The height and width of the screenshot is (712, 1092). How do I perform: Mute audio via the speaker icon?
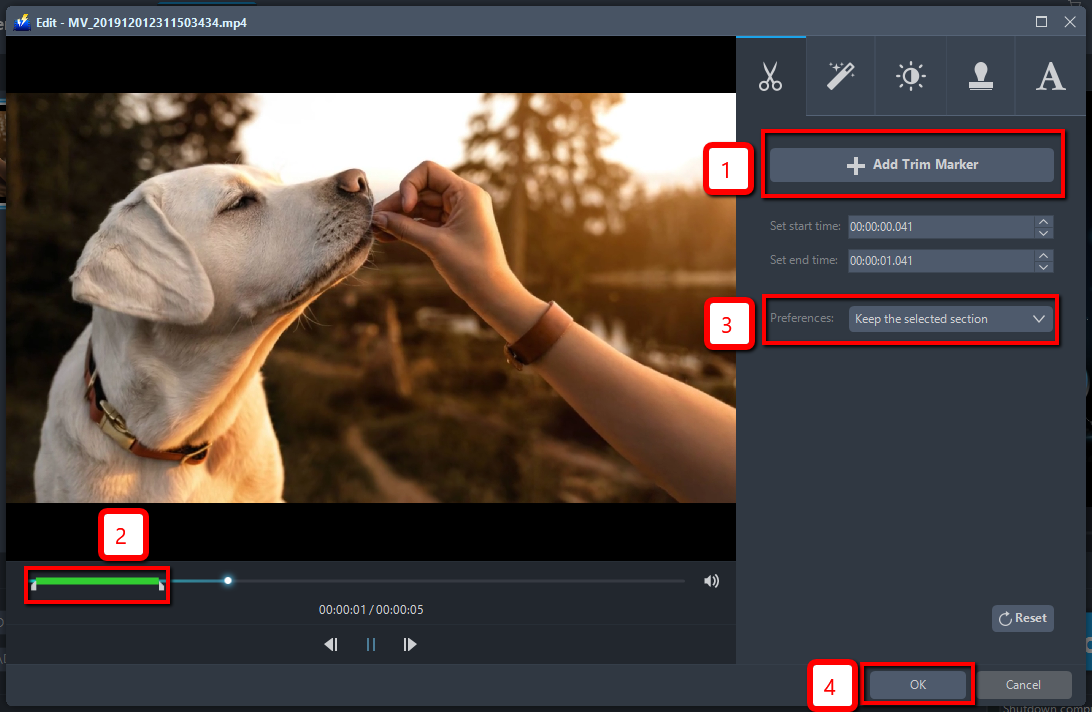[x=711, y=580]
